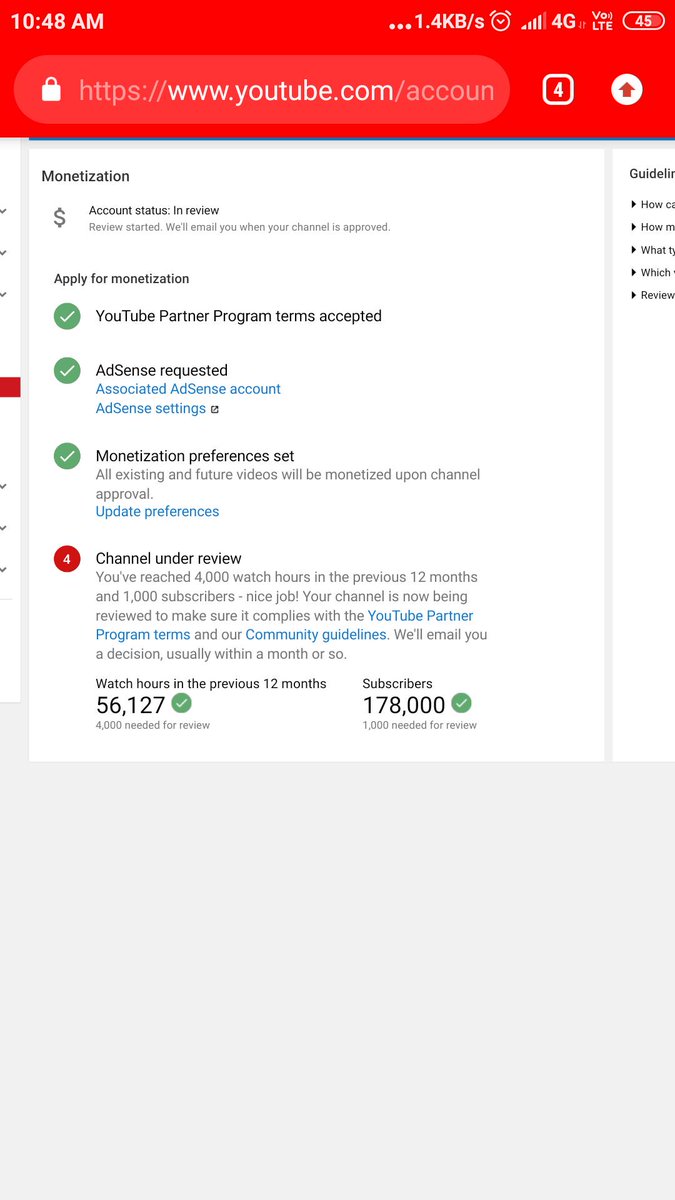Screen dimensions: 675x1200
Task: Tap the battery indicator showing 45
Action: (x=643, y=21)
